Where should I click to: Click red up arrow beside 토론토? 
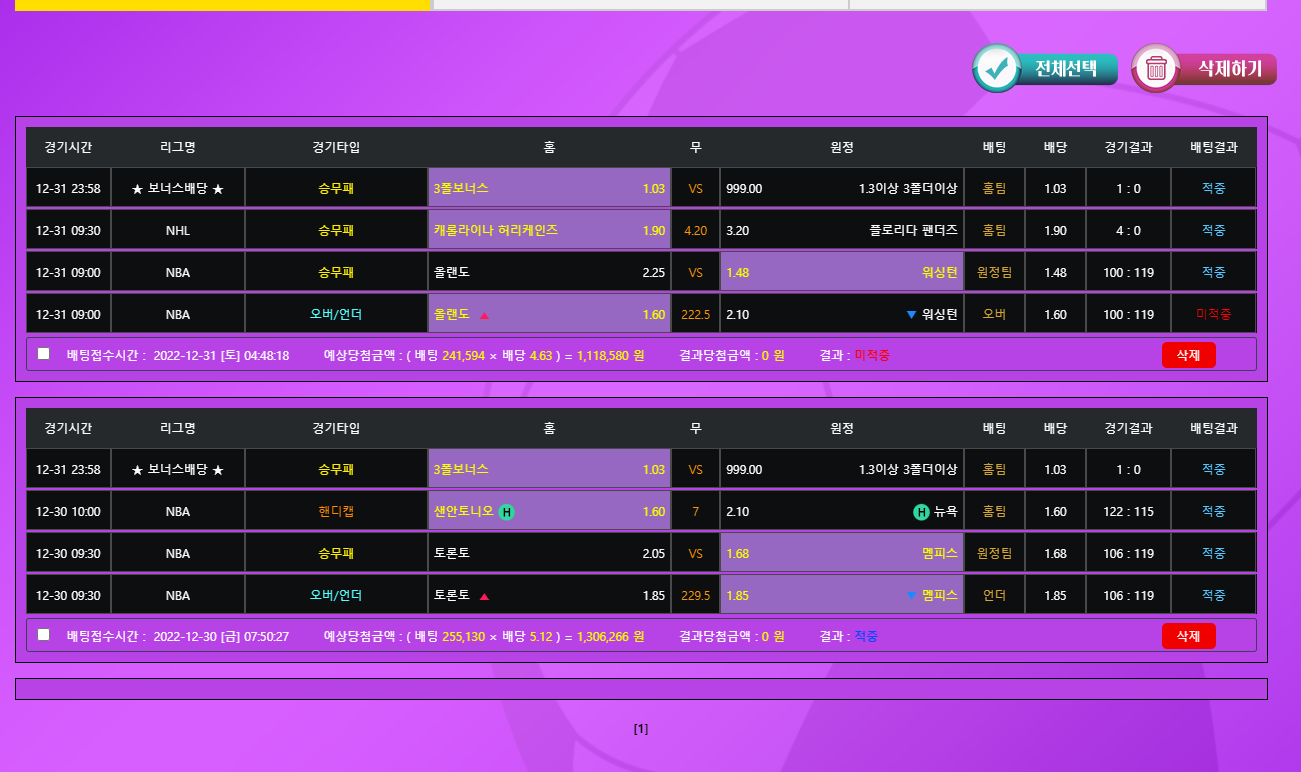[484, 596]
